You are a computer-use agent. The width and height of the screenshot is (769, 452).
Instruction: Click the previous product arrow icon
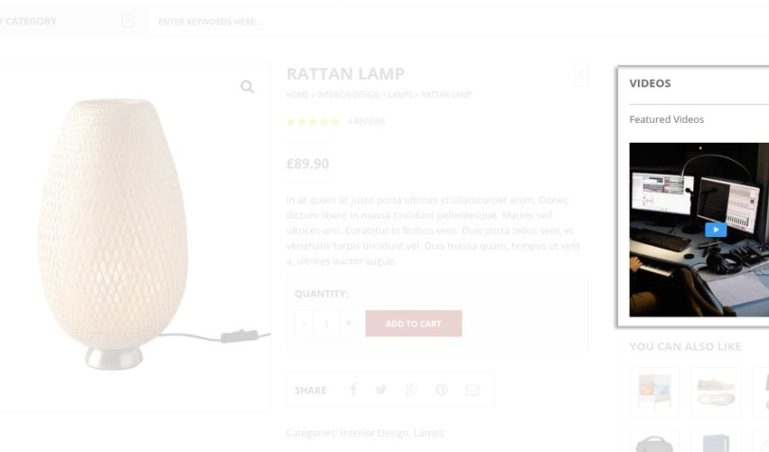pyautogui.click(x=581, y=74)
